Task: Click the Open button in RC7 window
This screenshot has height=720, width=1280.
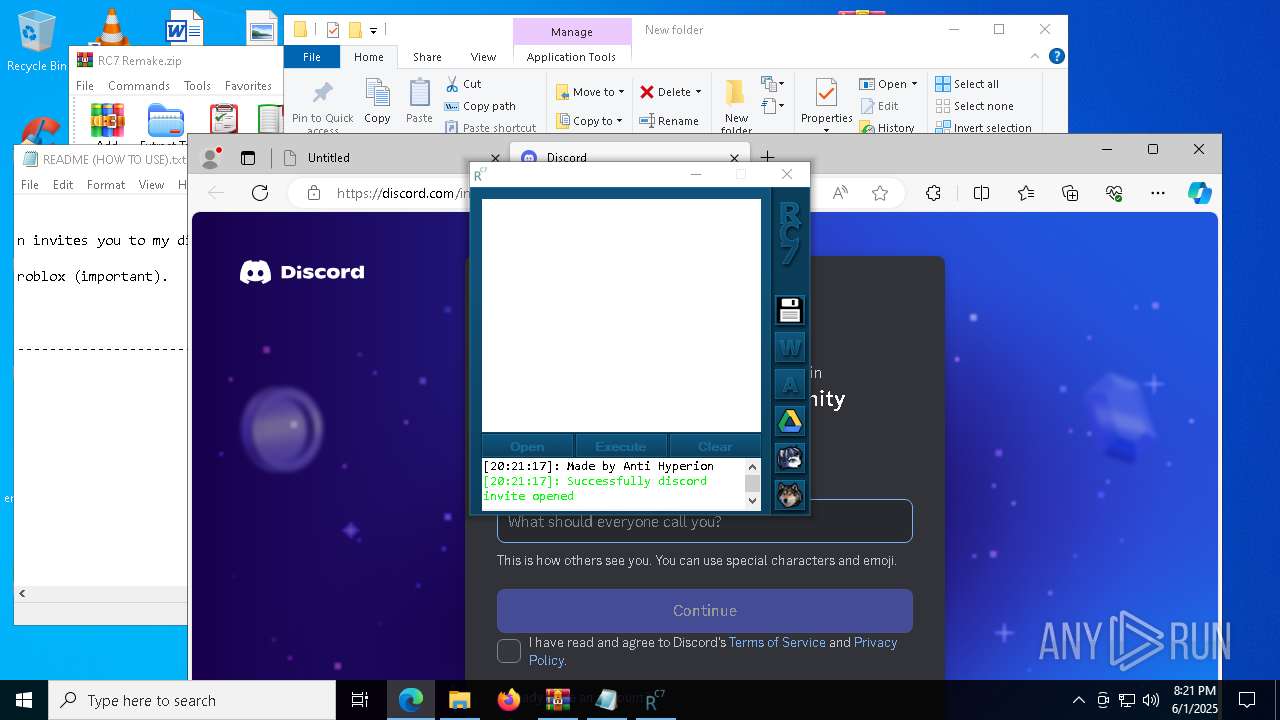Action: (x=527, y=446)
